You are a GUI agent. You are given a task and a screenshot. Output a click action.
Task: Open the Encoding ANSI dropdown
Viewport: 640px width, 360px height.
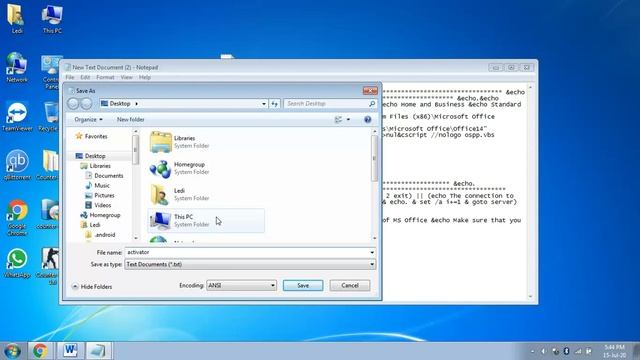(241, 285)
